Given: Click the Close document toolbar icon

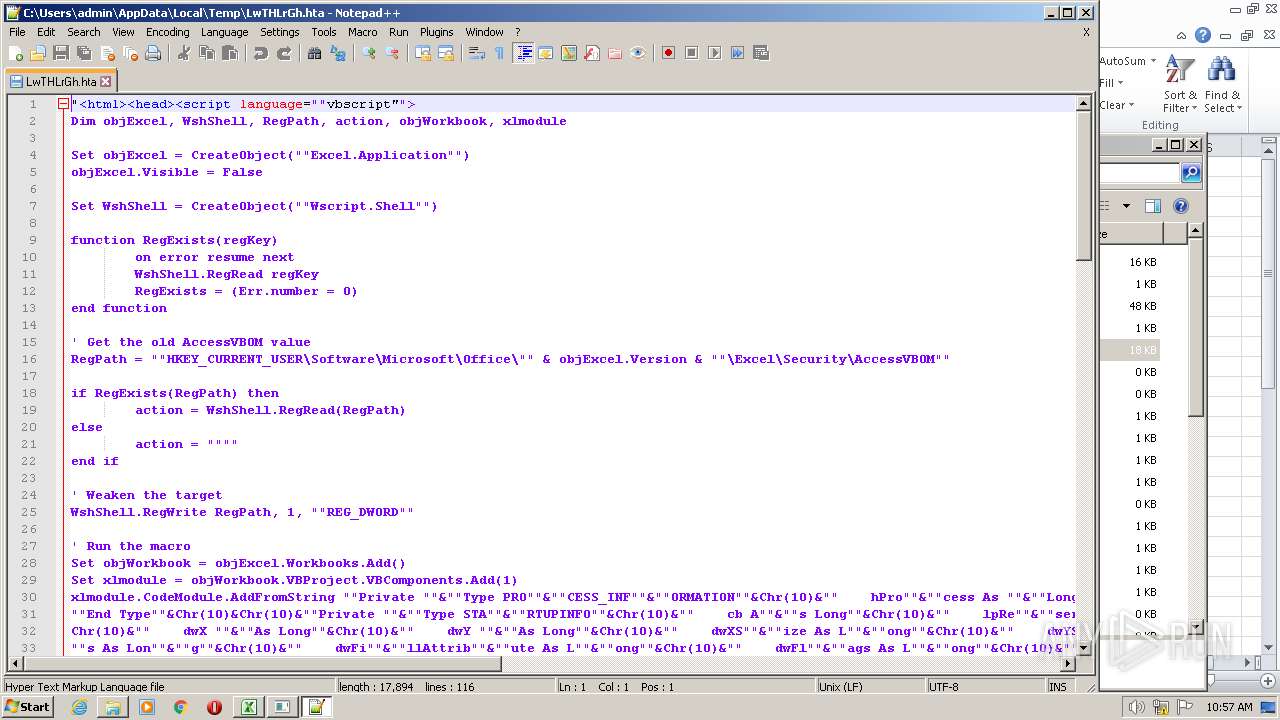Looking at the screenshot, I should coord(107,53).
